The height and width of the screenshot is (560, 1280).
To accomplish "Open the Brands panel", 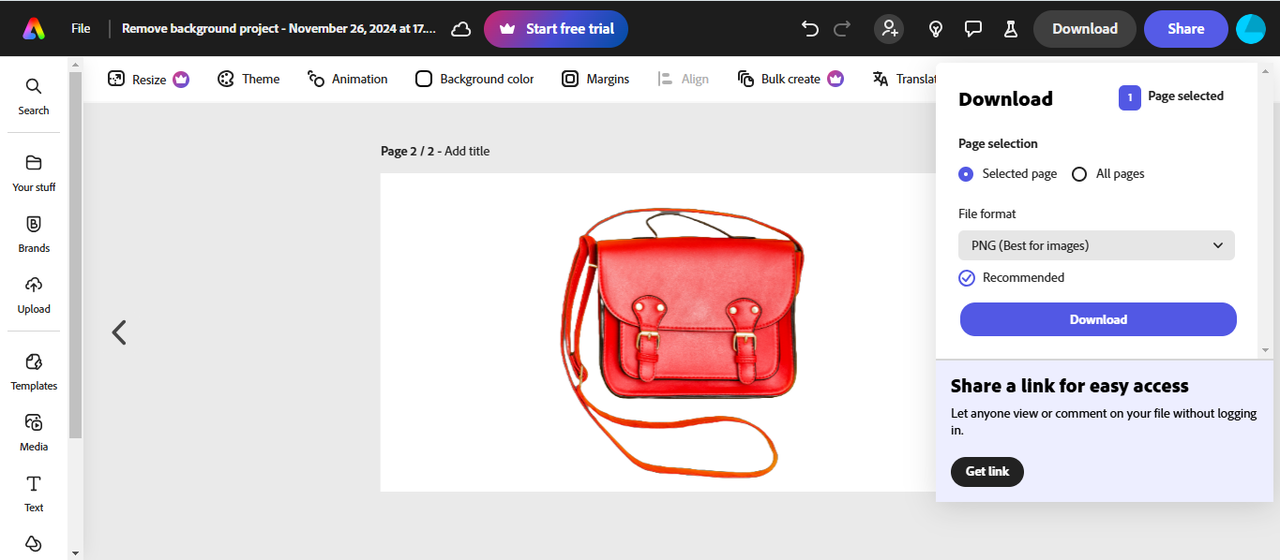I will pyautogui.click(x=34, y=234).
